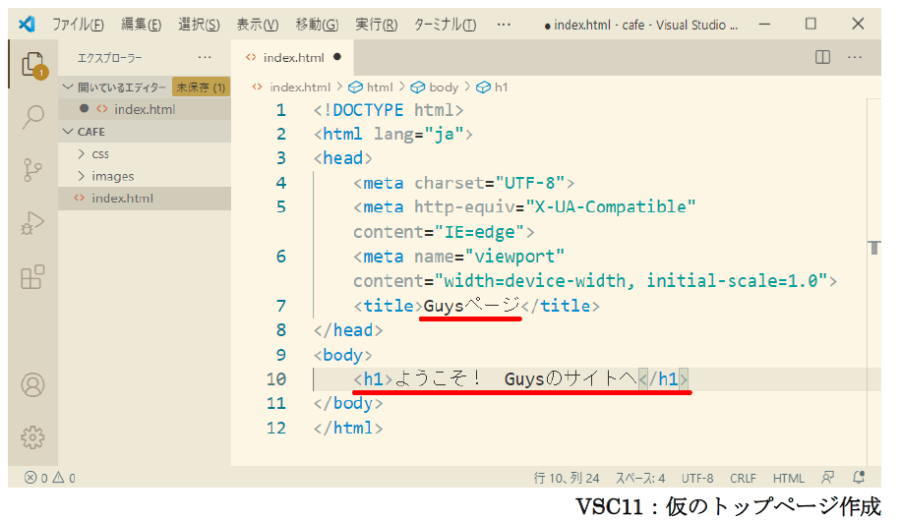Click the closing </head> tag
Image resolution: width=900 pixels, height=520 pixels.
pos(348,330)
